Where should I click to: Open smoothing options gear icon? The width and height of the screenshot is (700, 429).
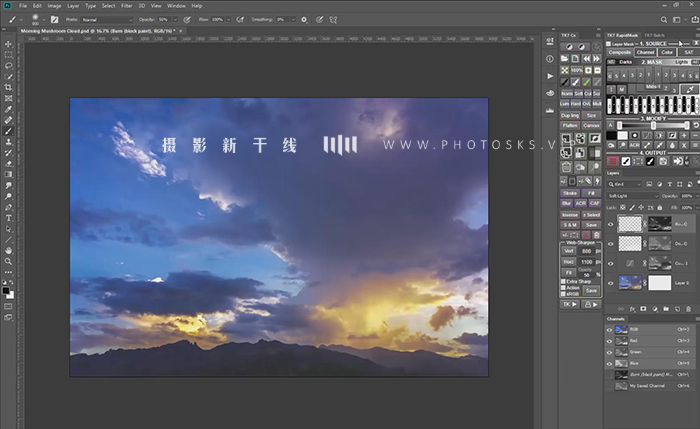pos(304,20)
